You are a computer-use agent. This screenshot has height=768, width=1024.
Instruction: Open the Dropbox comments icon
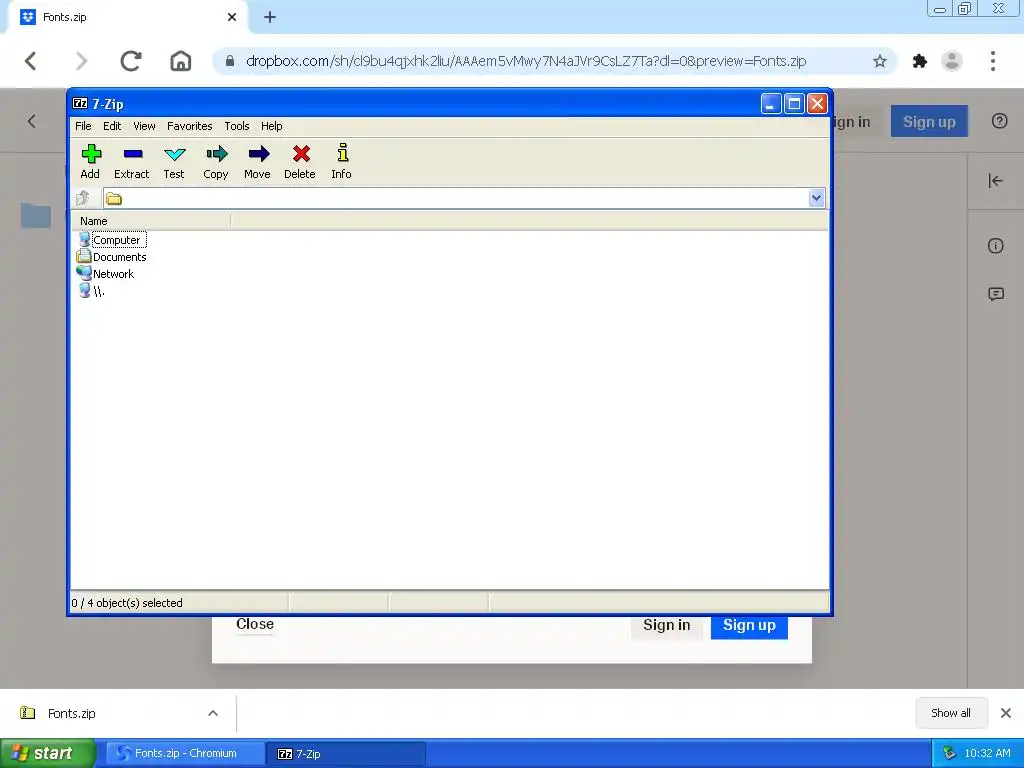coord(996,294)
